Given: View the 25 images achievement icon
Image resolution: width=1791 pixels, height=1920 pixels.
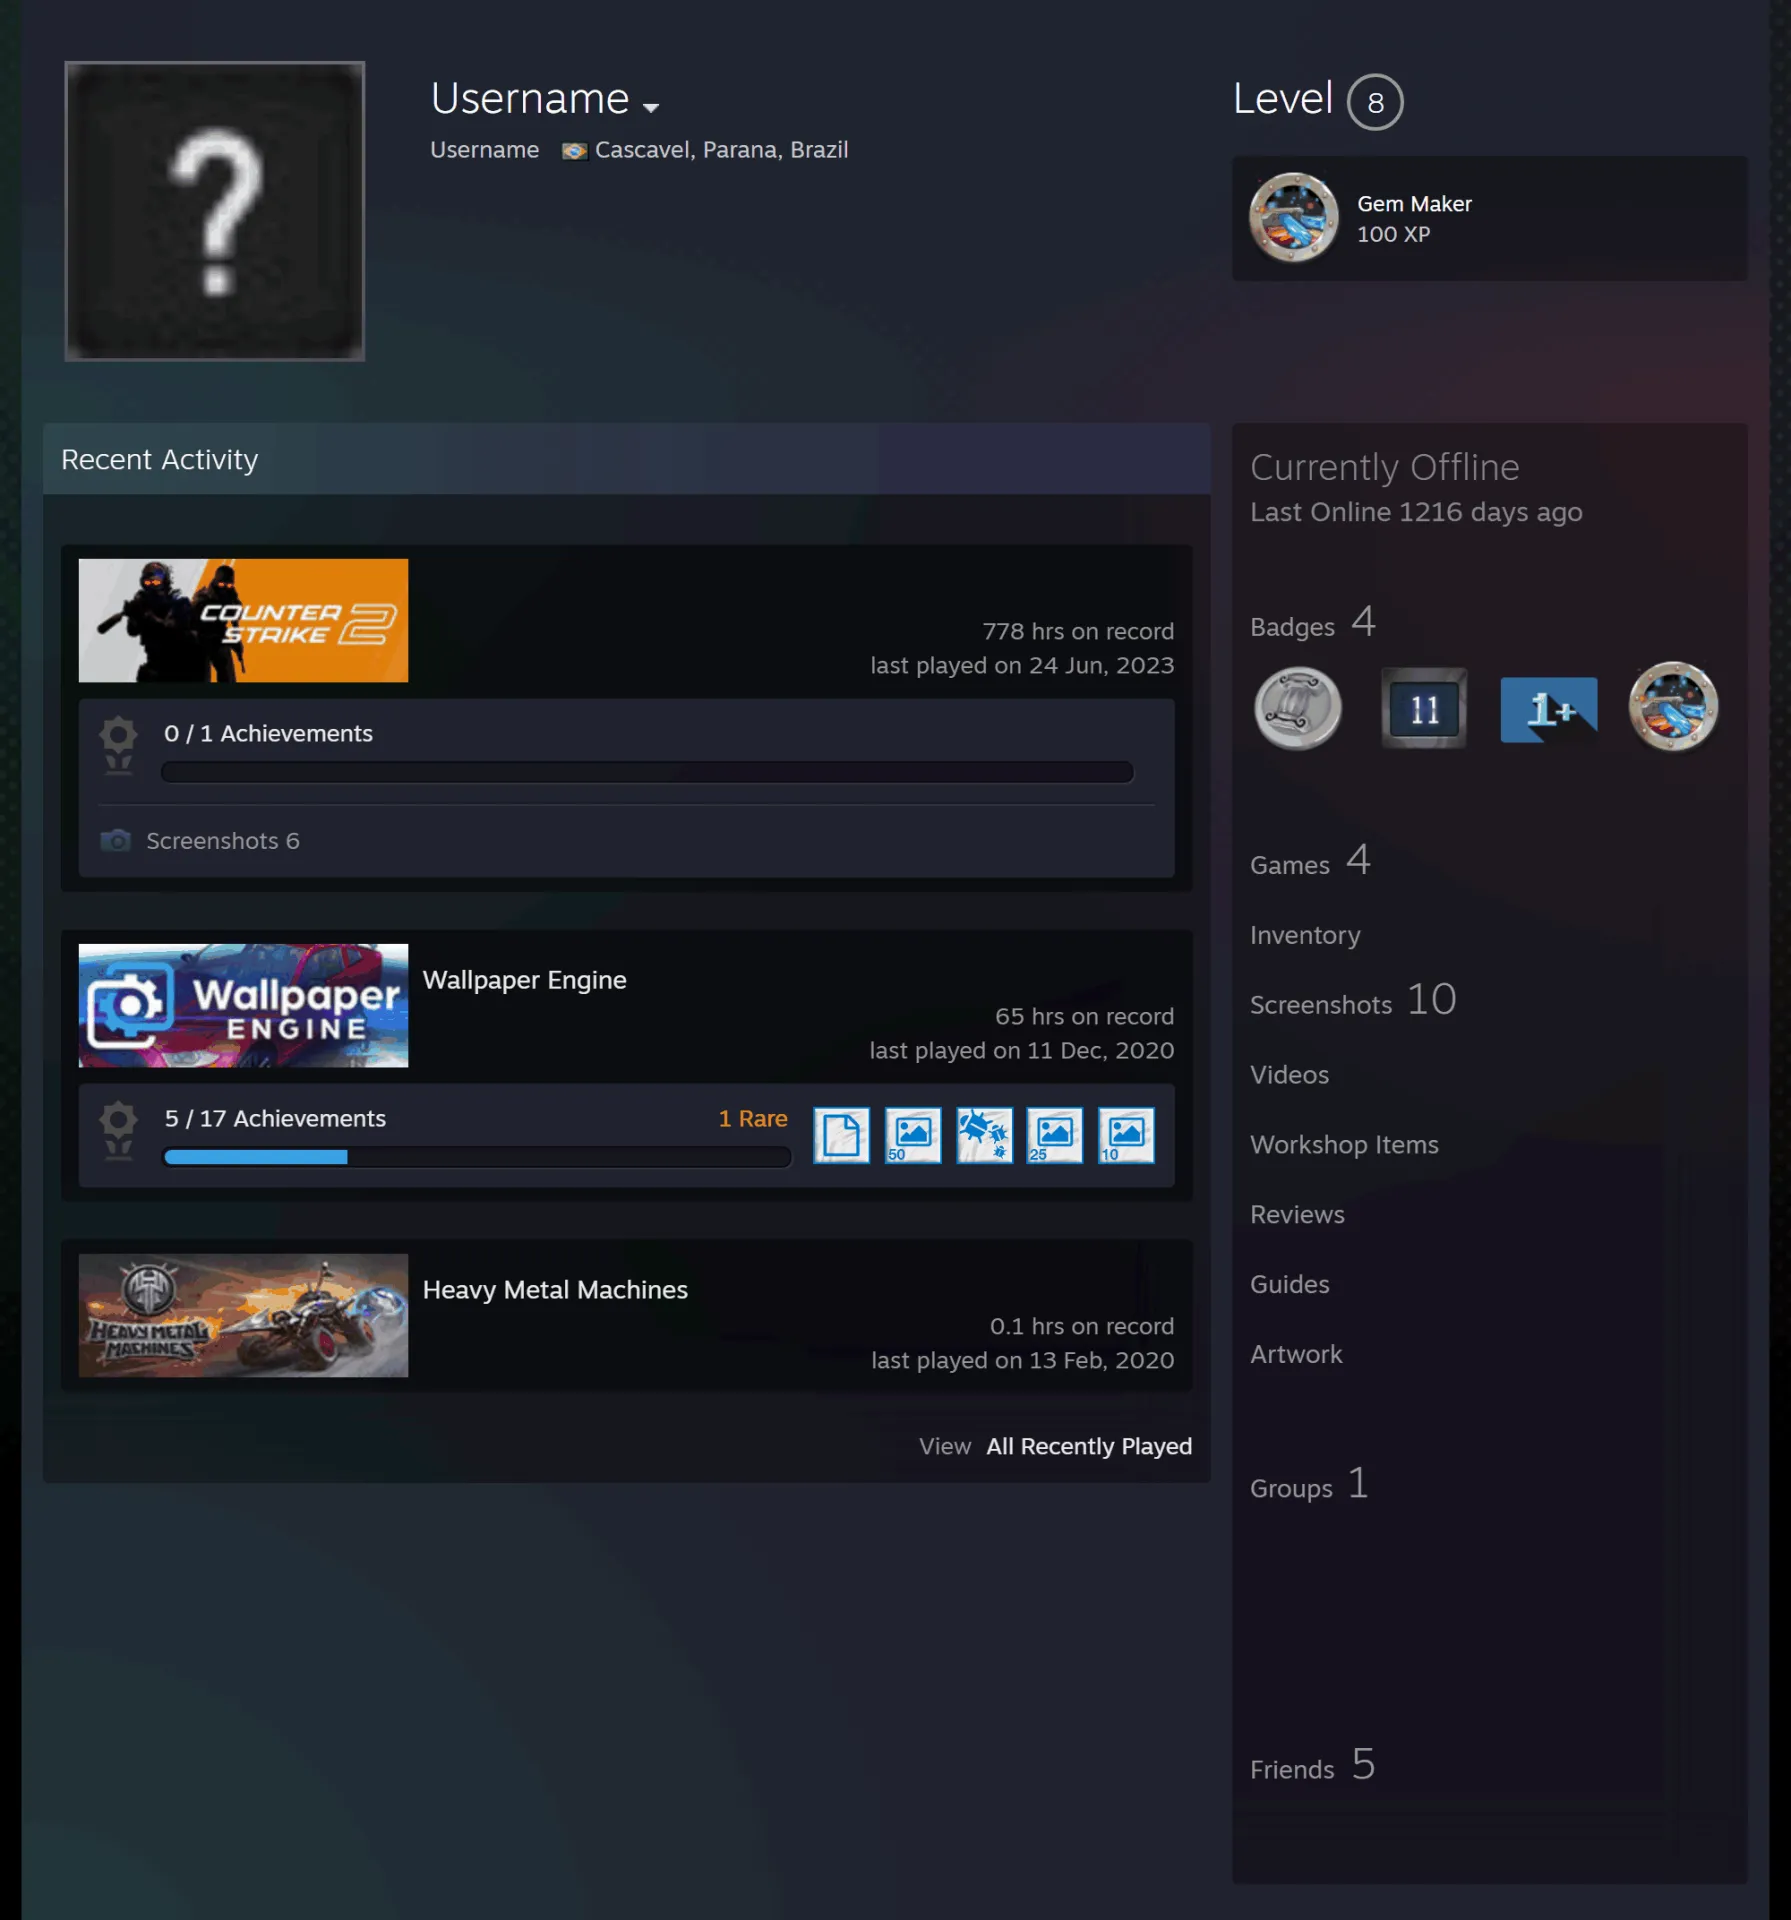Looking at the screenshot, I should tap(1054, 1135).
